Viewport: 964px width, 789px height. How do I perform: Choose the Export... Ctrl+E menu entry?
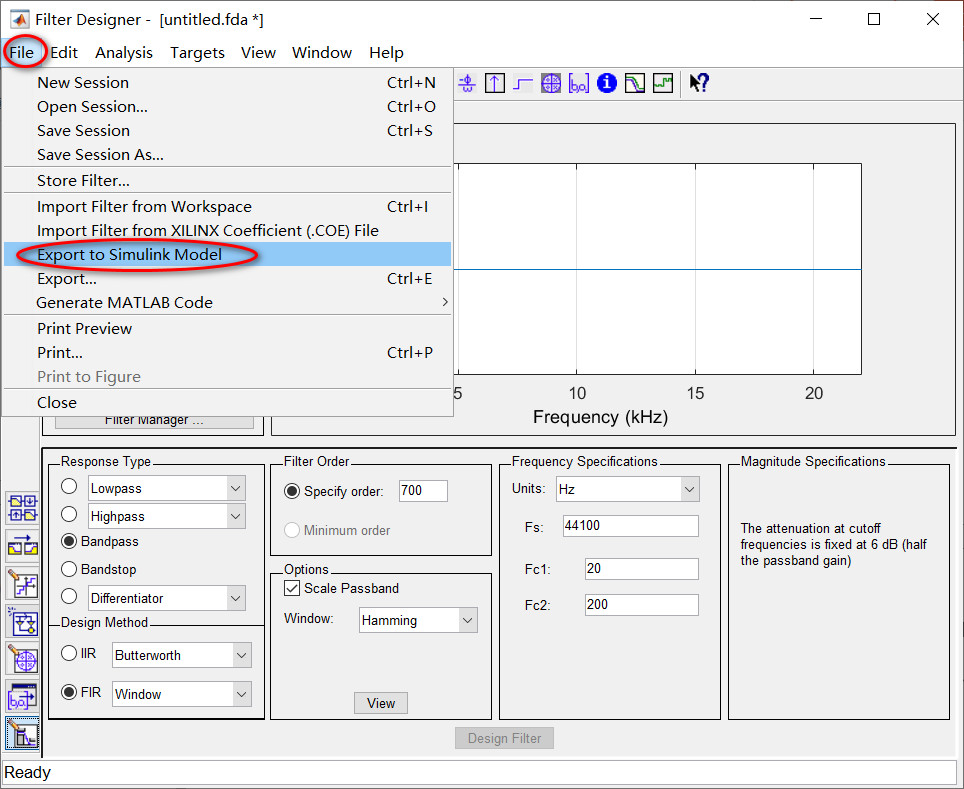(227, 279)
